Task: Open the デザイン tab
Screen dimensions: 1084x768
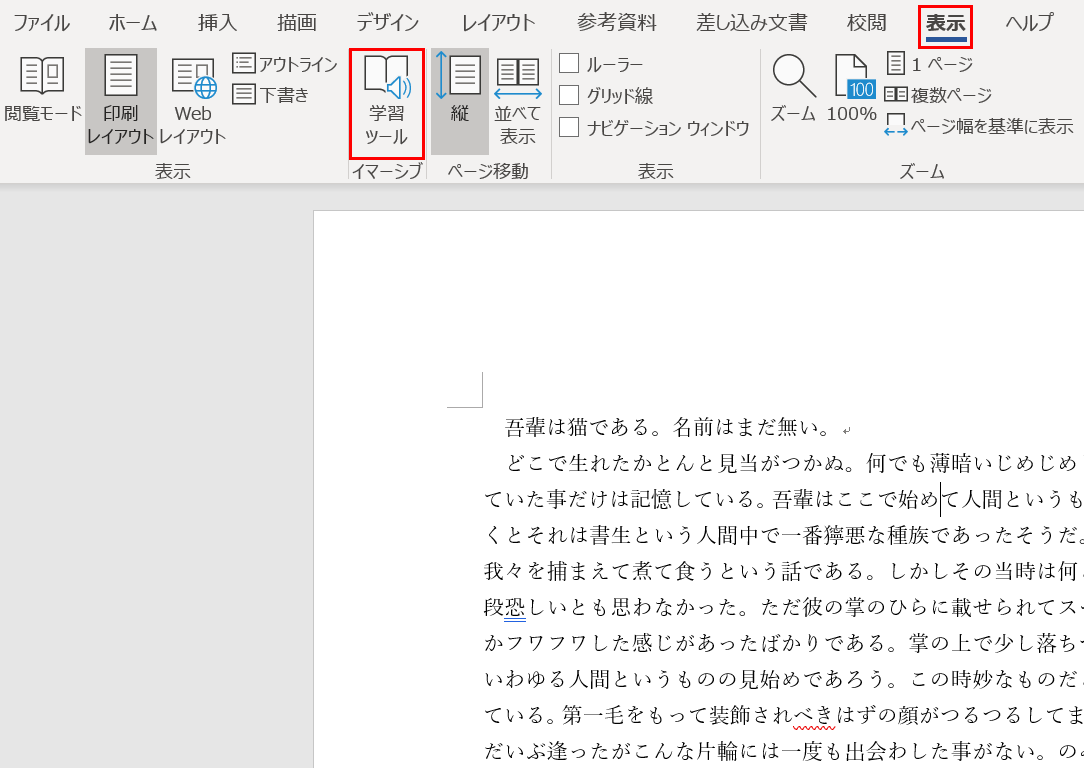Action: (388, 23)
